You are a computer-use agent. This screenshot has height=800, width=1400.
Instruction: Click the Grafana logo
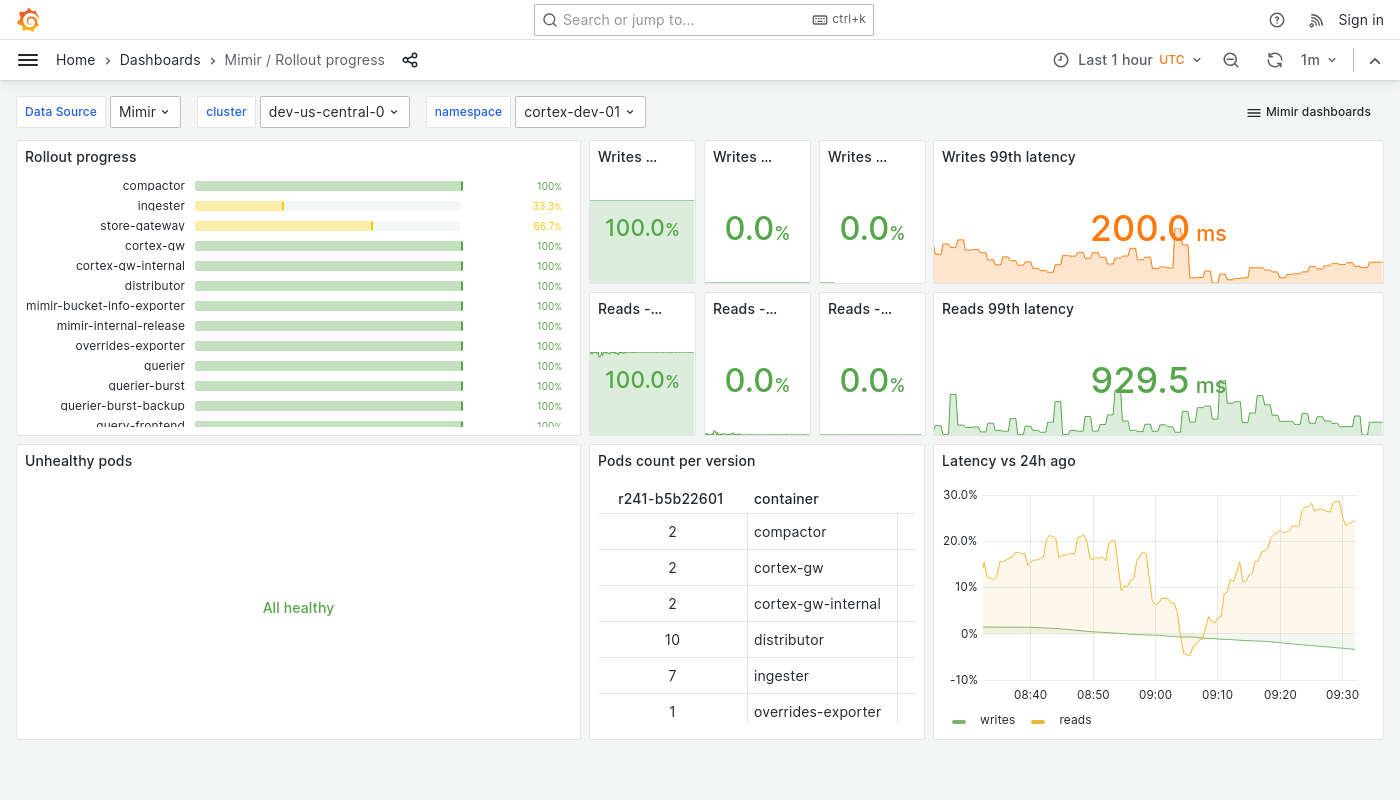pyautogui.click(x=28, y=19)
